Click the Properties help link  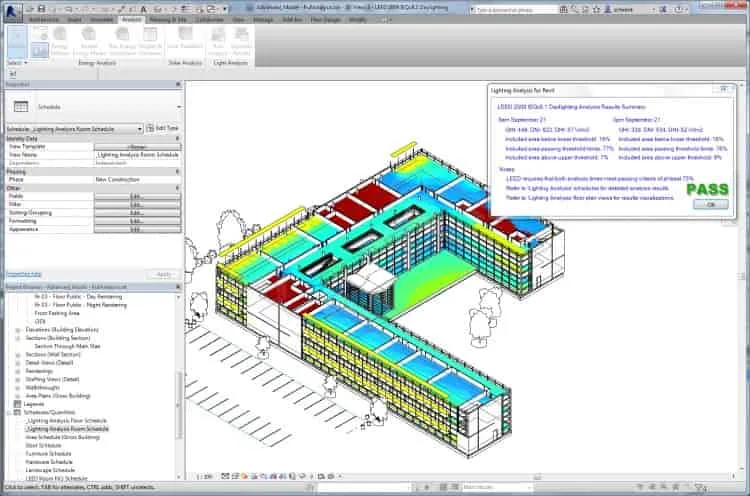[23, 275]
